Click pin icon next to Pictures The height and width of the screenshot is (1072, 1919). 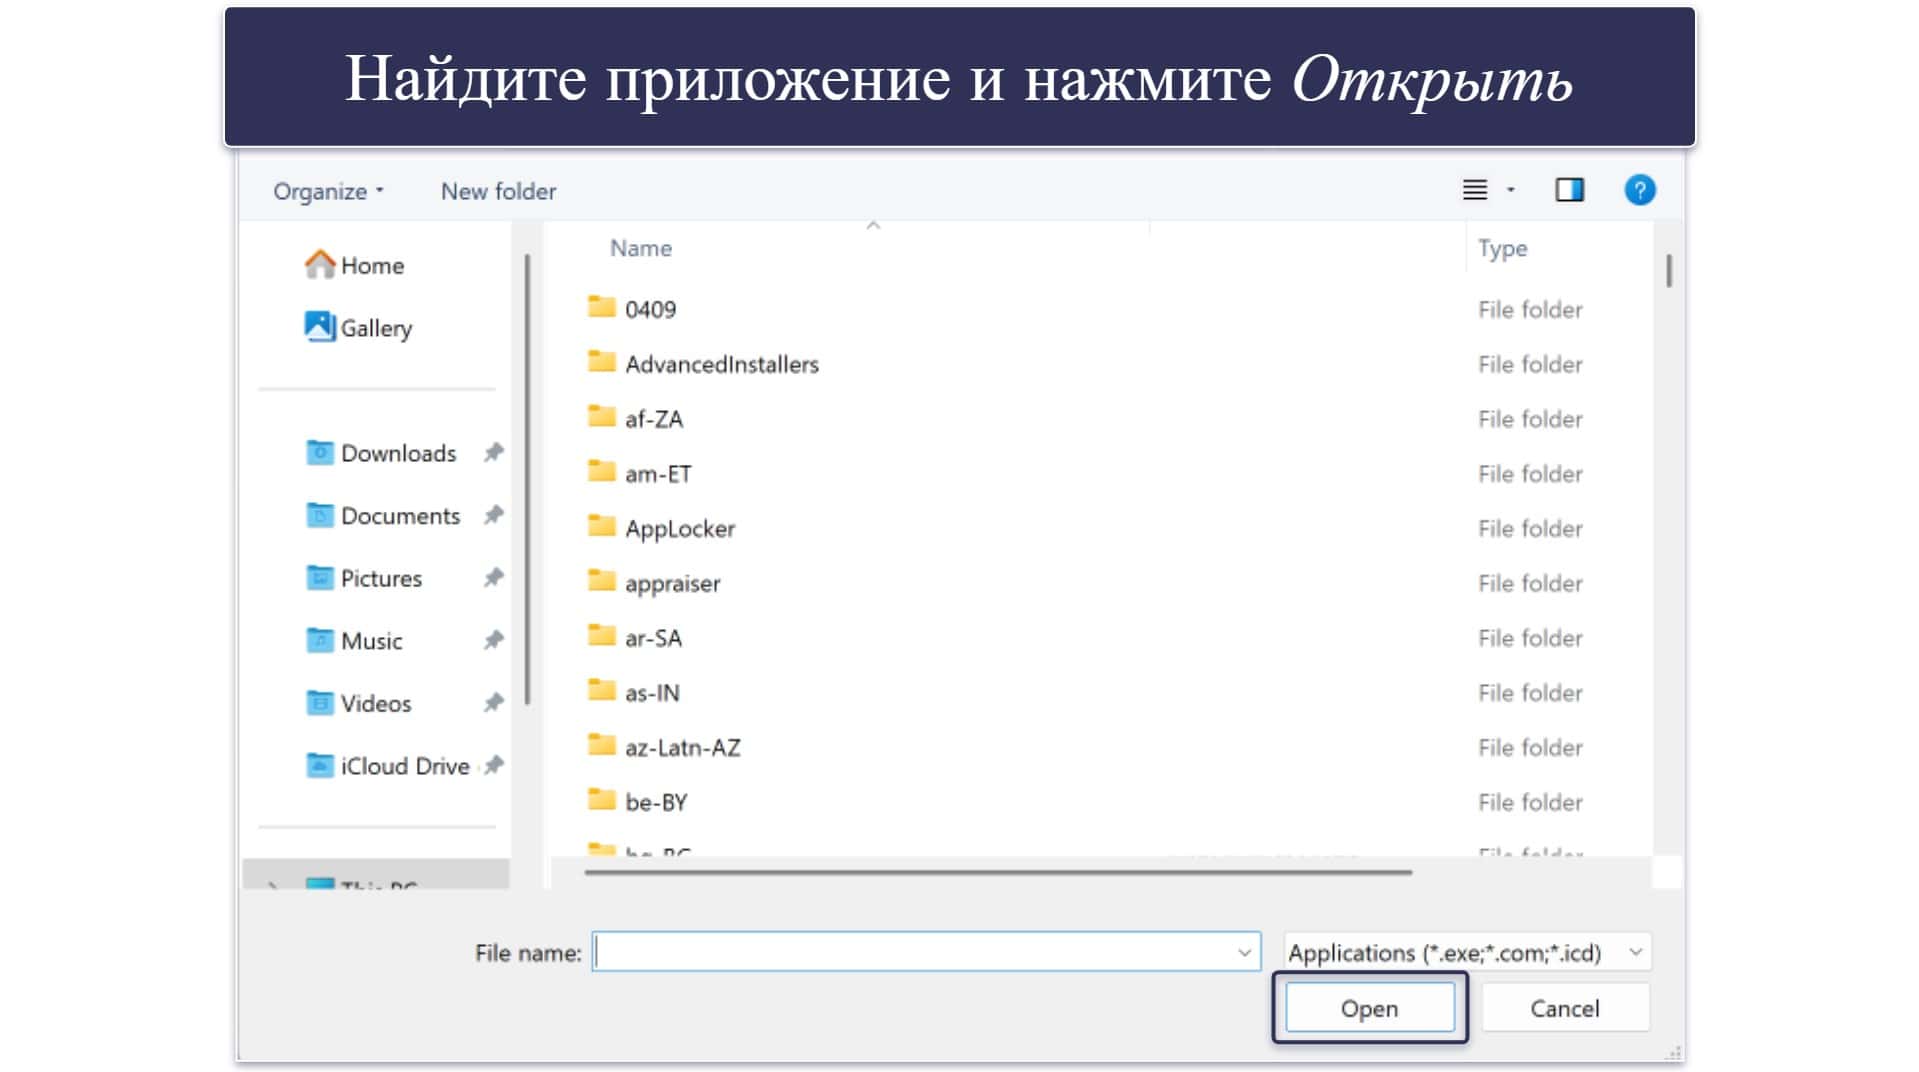pos(493,578)
